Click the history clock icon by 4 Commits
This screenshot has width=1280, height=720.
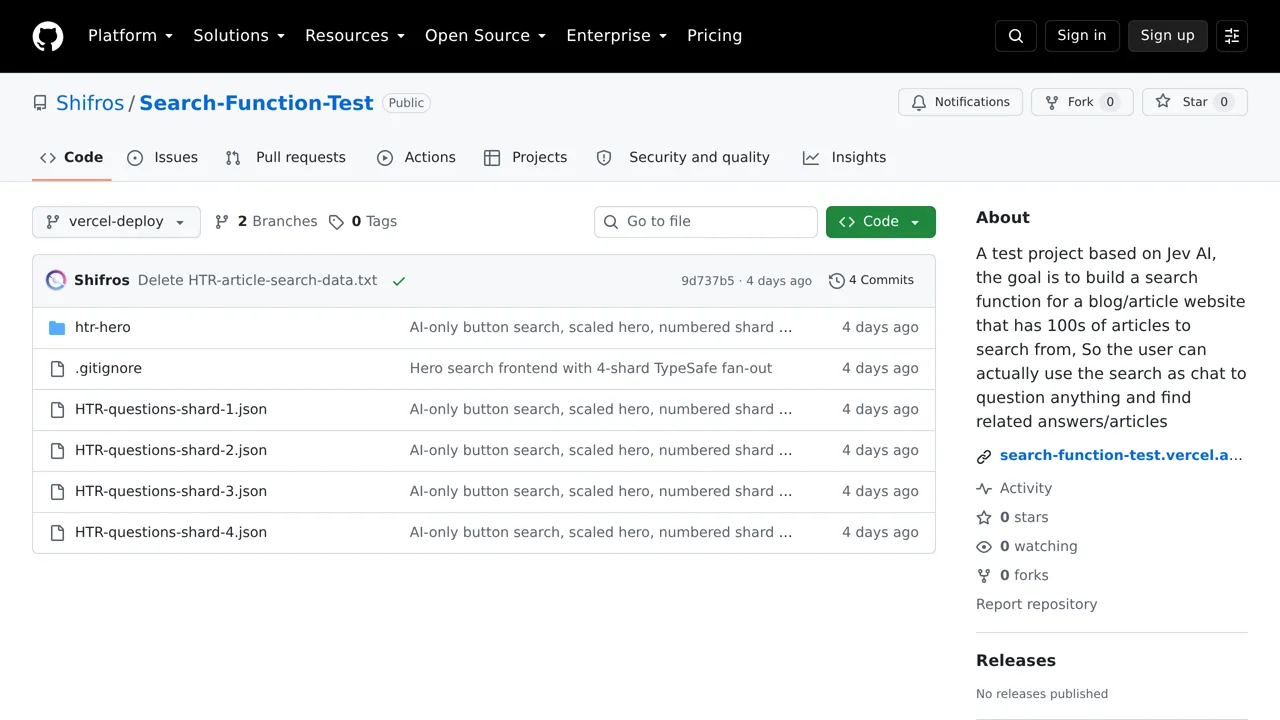[837, 281]
